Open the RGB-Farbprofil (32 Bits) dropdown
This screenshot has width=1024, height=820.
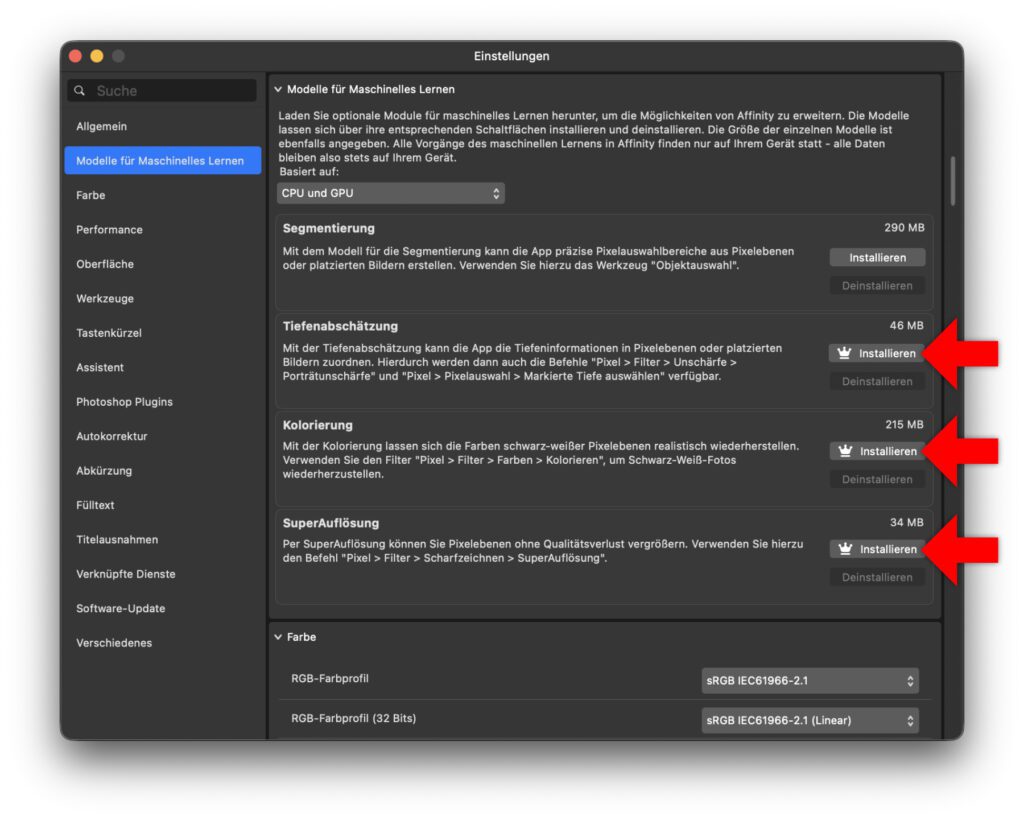pos(808,720)
